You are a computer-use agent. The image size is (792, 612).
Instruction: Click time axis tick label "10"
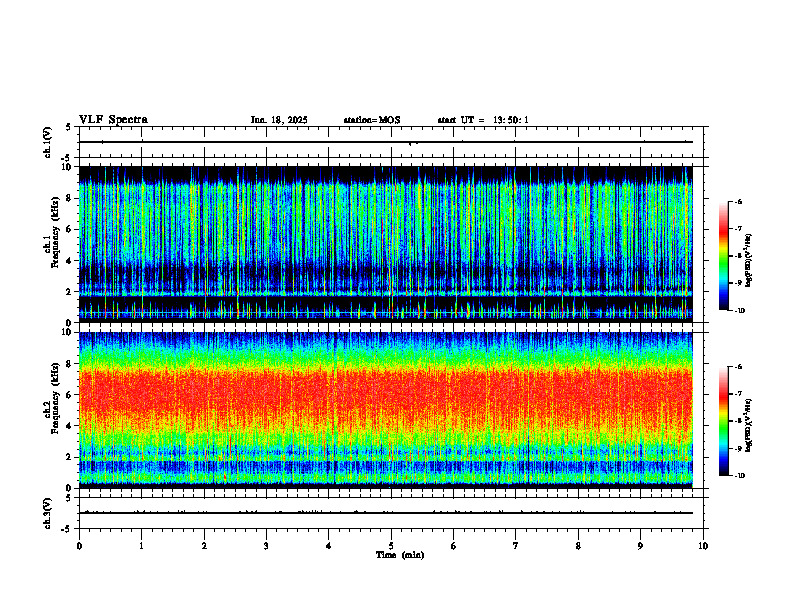[703, 546]
